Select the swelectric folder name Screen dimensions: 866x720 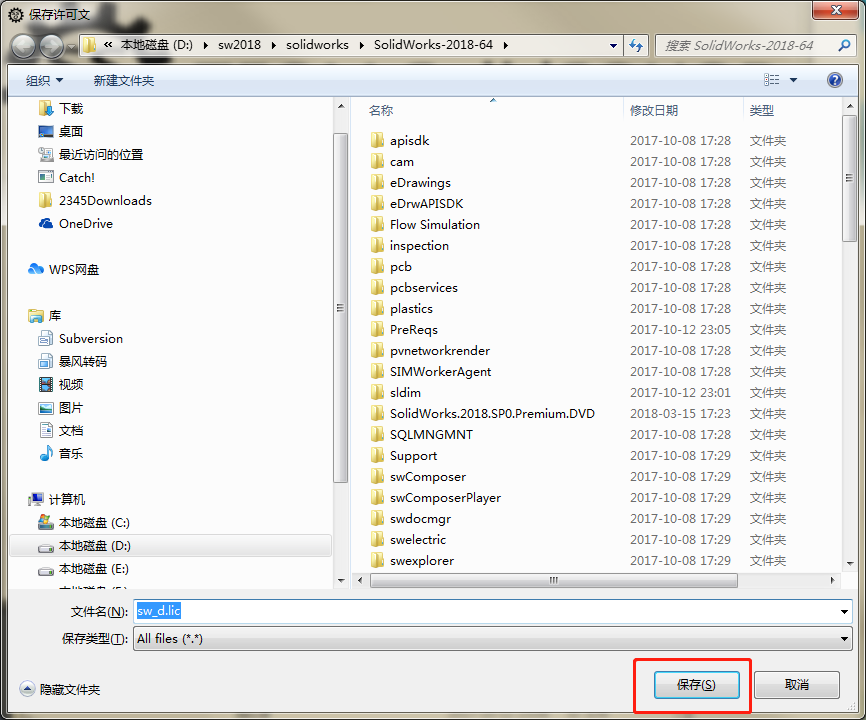(418, 539)
